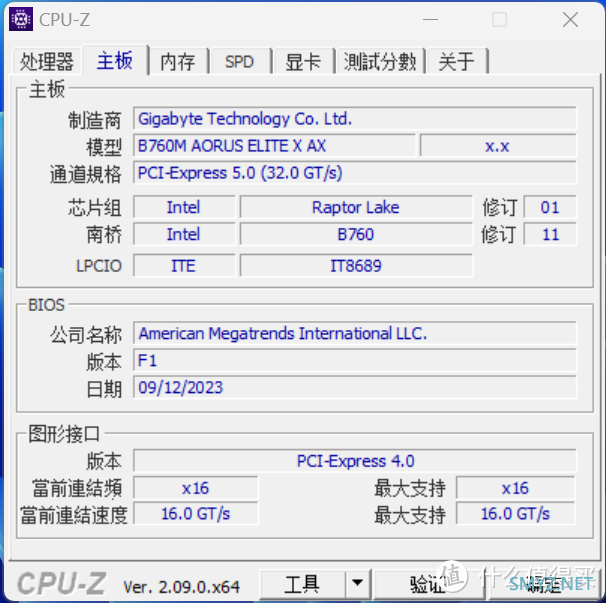Click the current link speed 16.0 GT/s value
Viewport: 606px width, 603px height.
(x=196, y=514)
